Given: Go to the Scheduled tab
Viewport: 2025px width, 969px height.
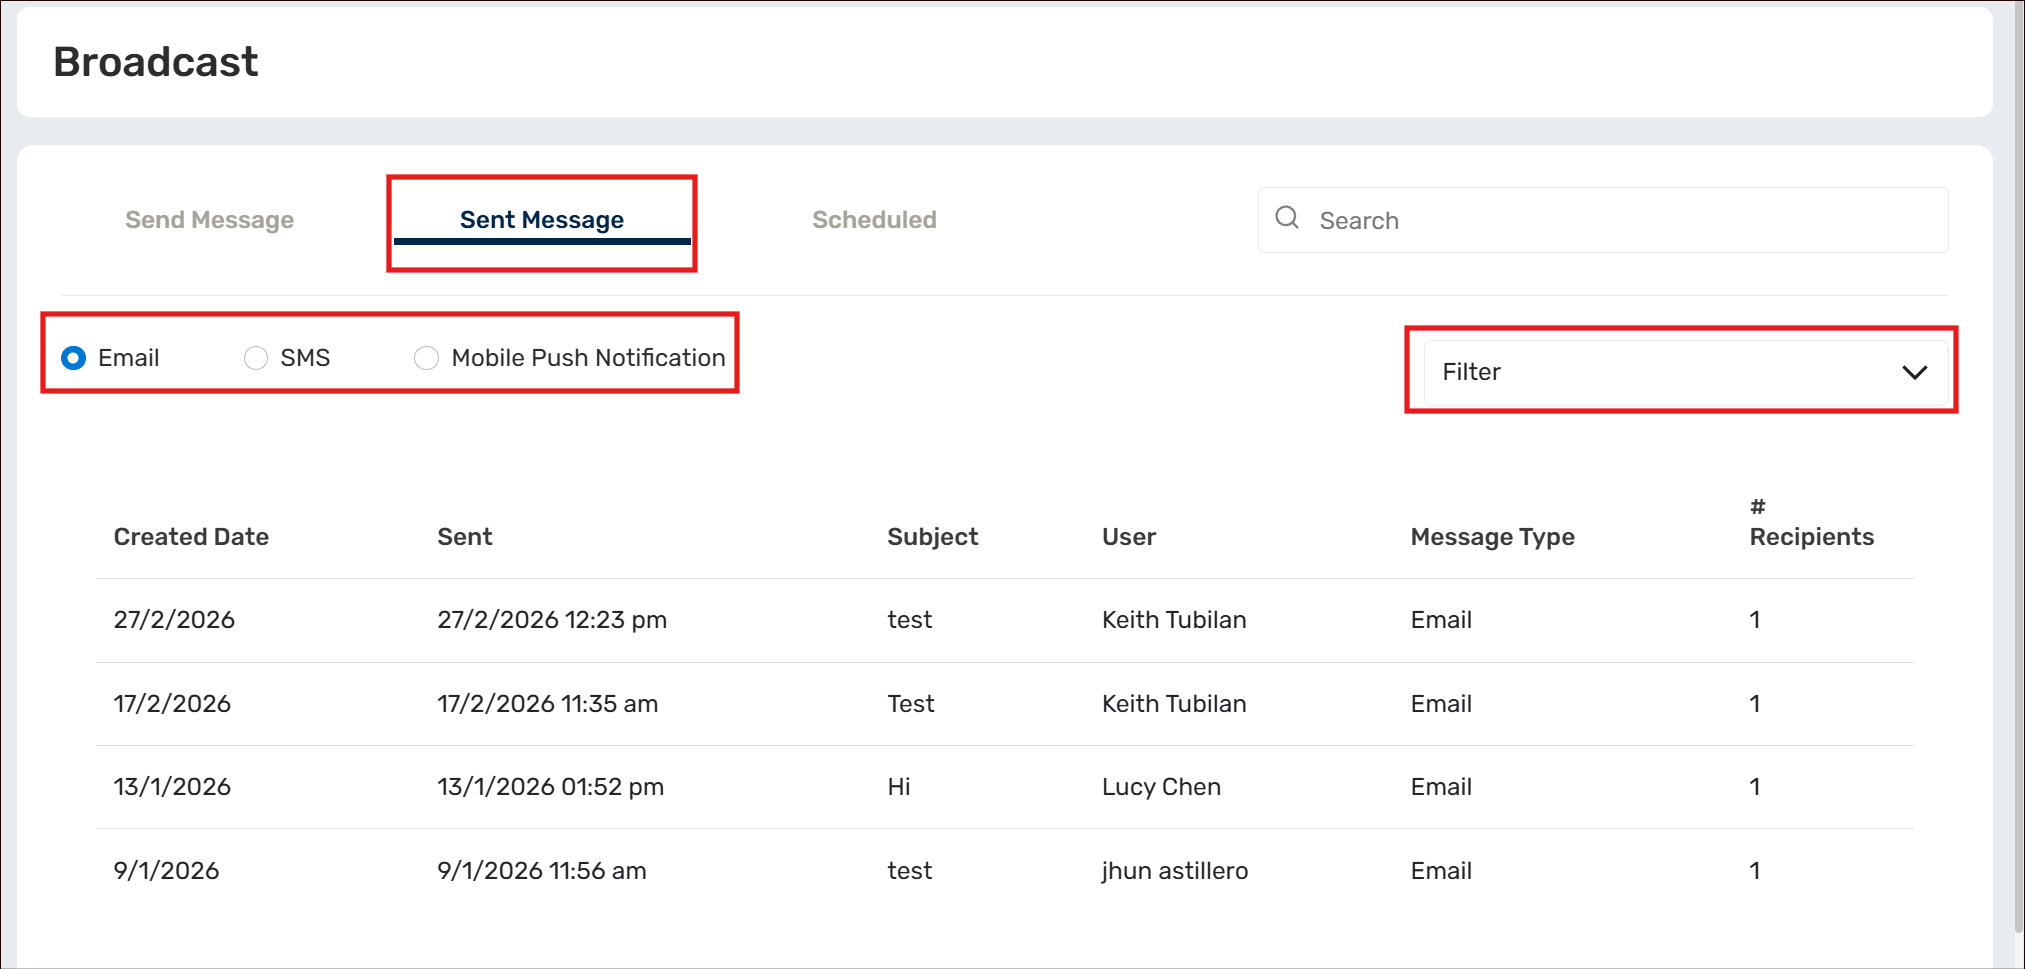Looking at the screenshot, I should 874,220.
